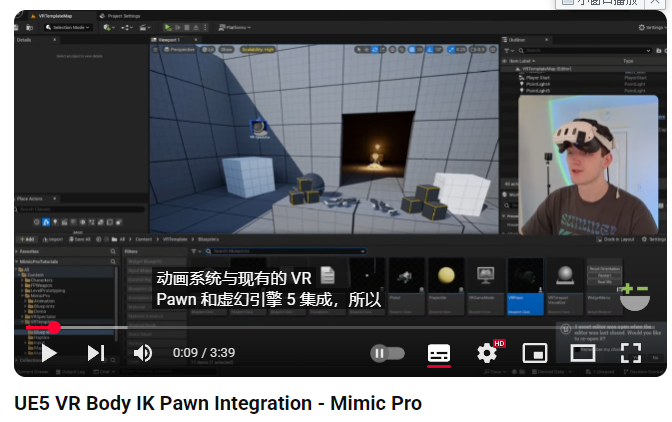This screenshot has height=422, width=672.
Task: Click the VRTemplate breadcrumb in Content Browser
Action: (x=175, y=239)
